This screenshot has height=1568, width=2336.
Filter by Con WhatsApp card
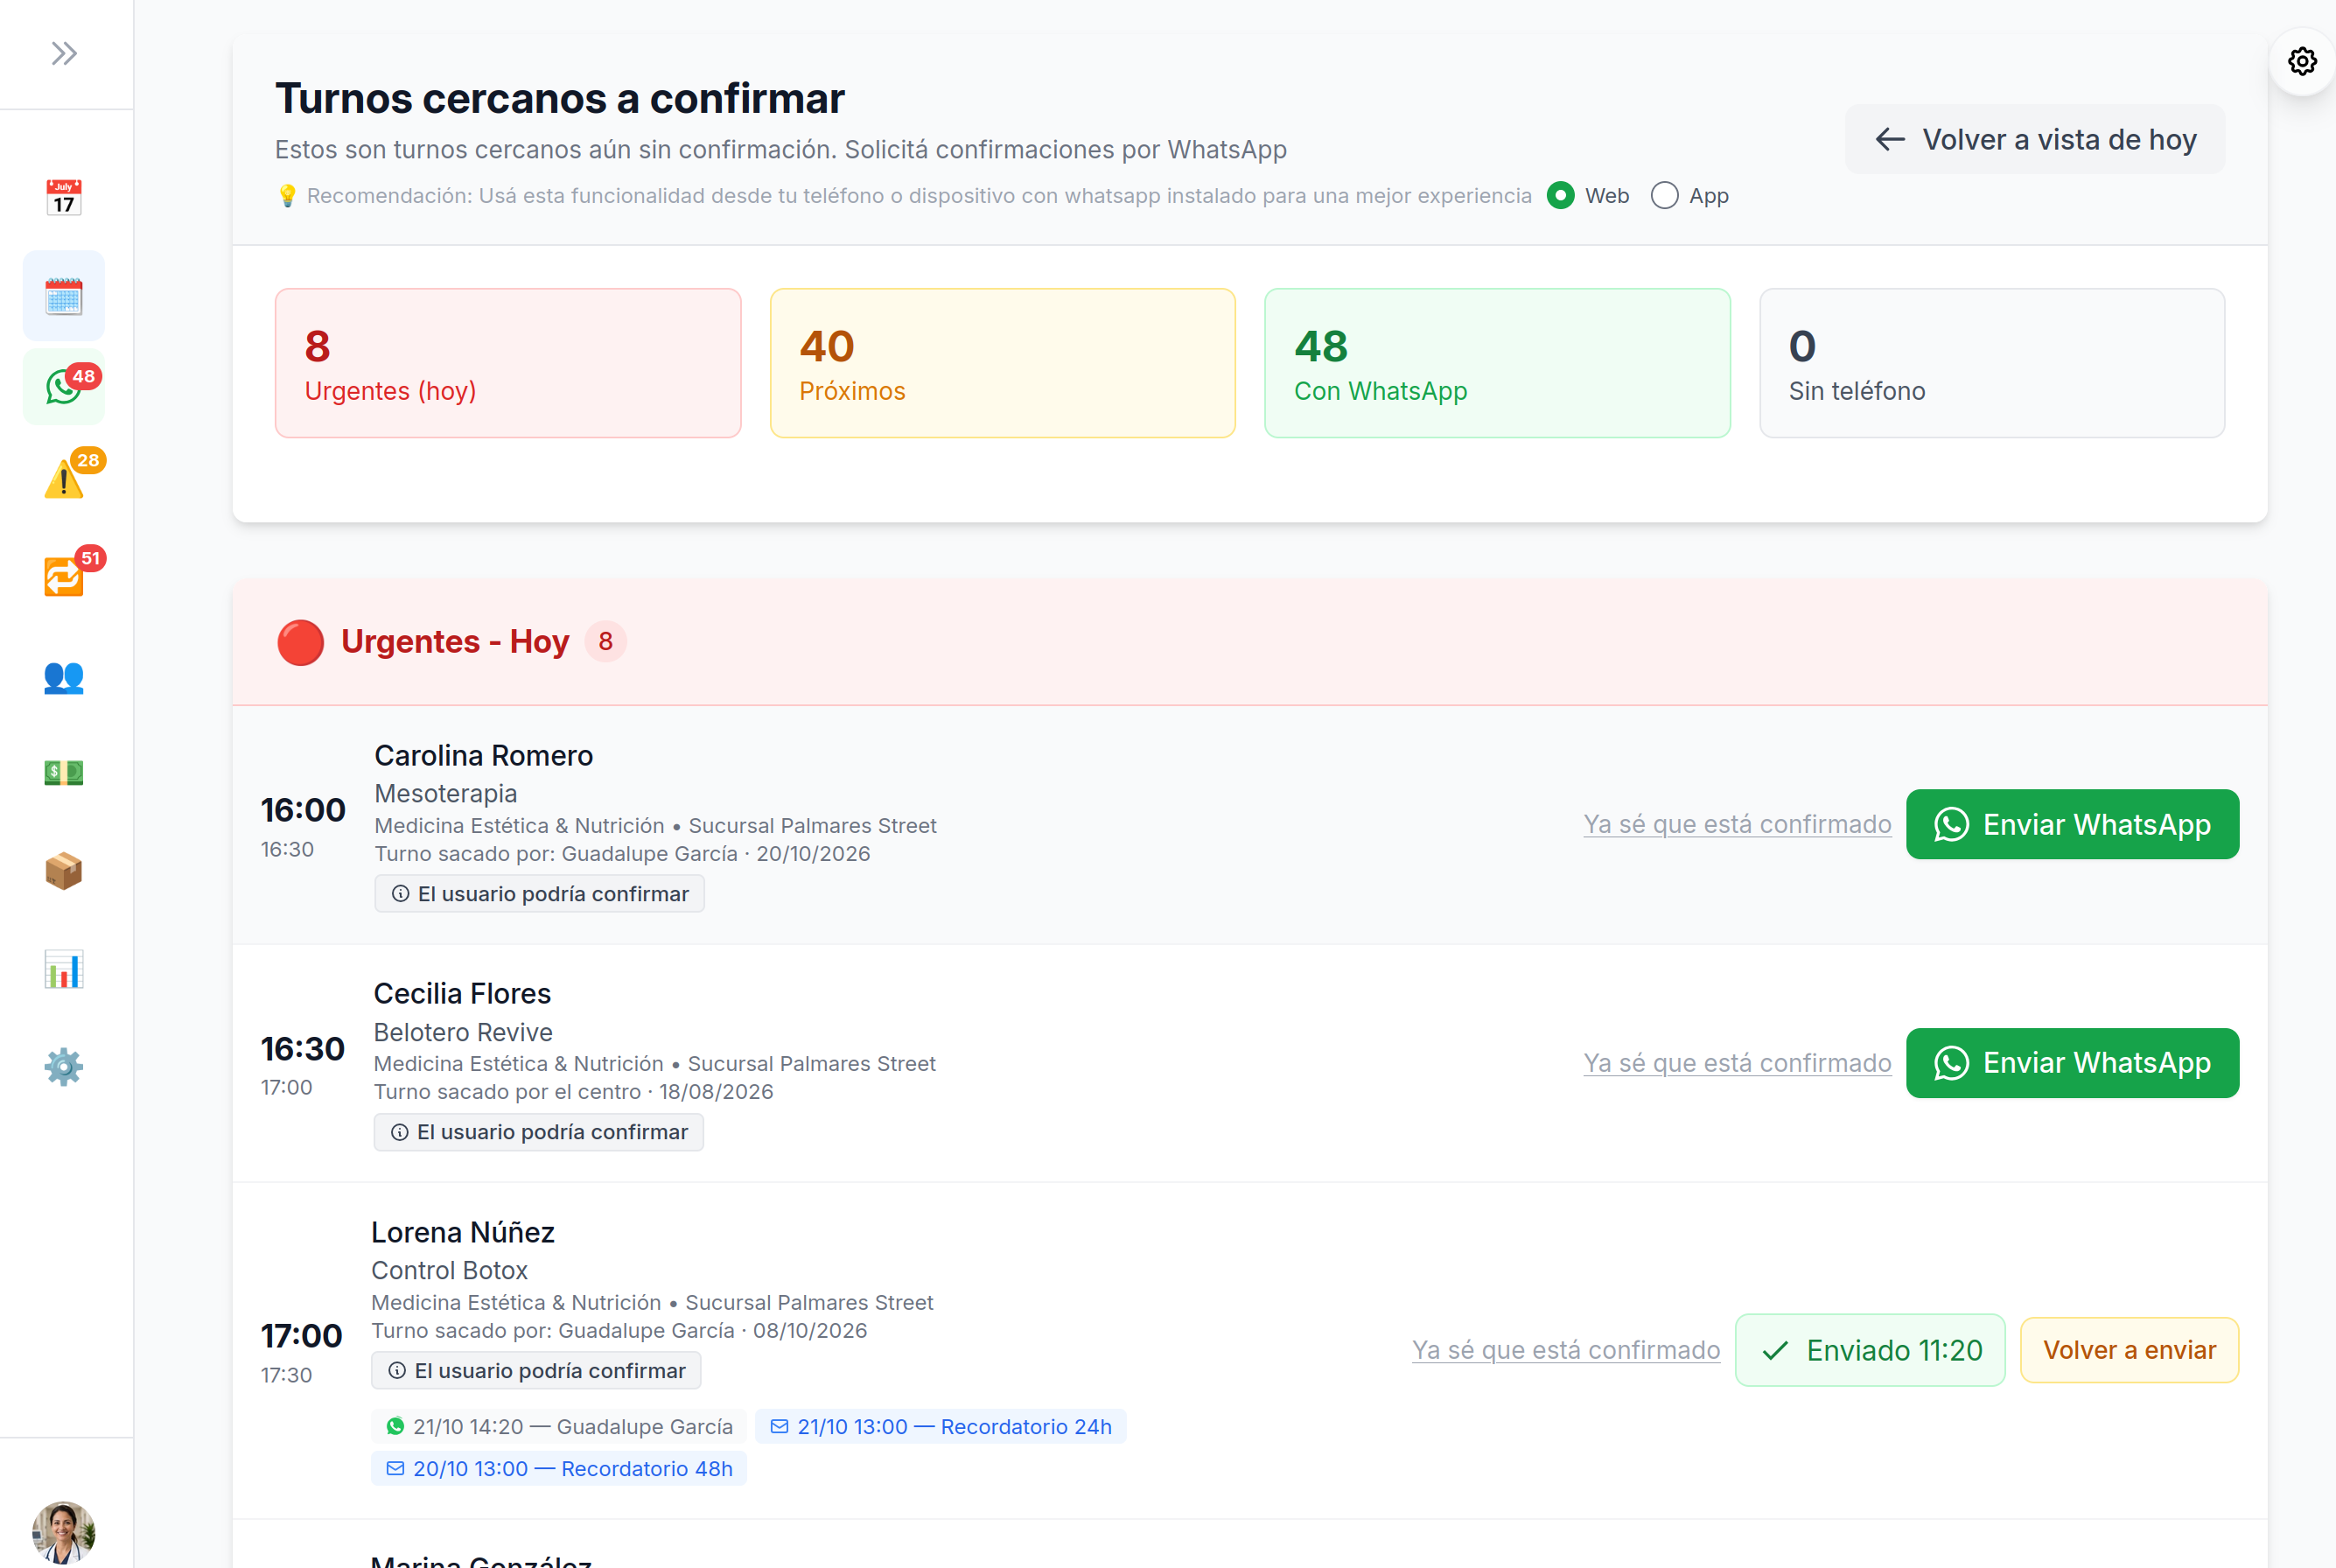pyautogui.click(x=1497, y=363)
